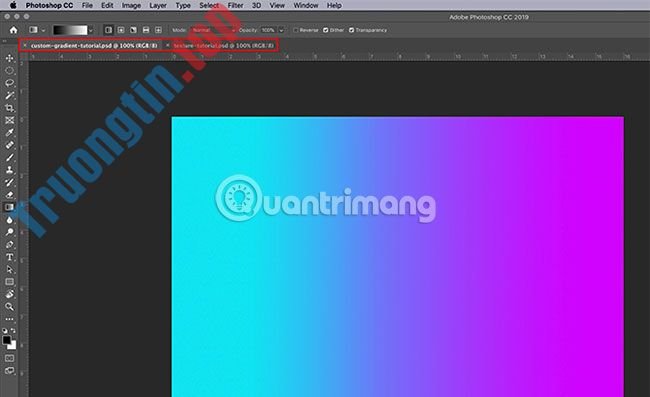Open the Apple menu
Image resolution: width=650 pixels, height=397 pixels.
tap(13, 5)
